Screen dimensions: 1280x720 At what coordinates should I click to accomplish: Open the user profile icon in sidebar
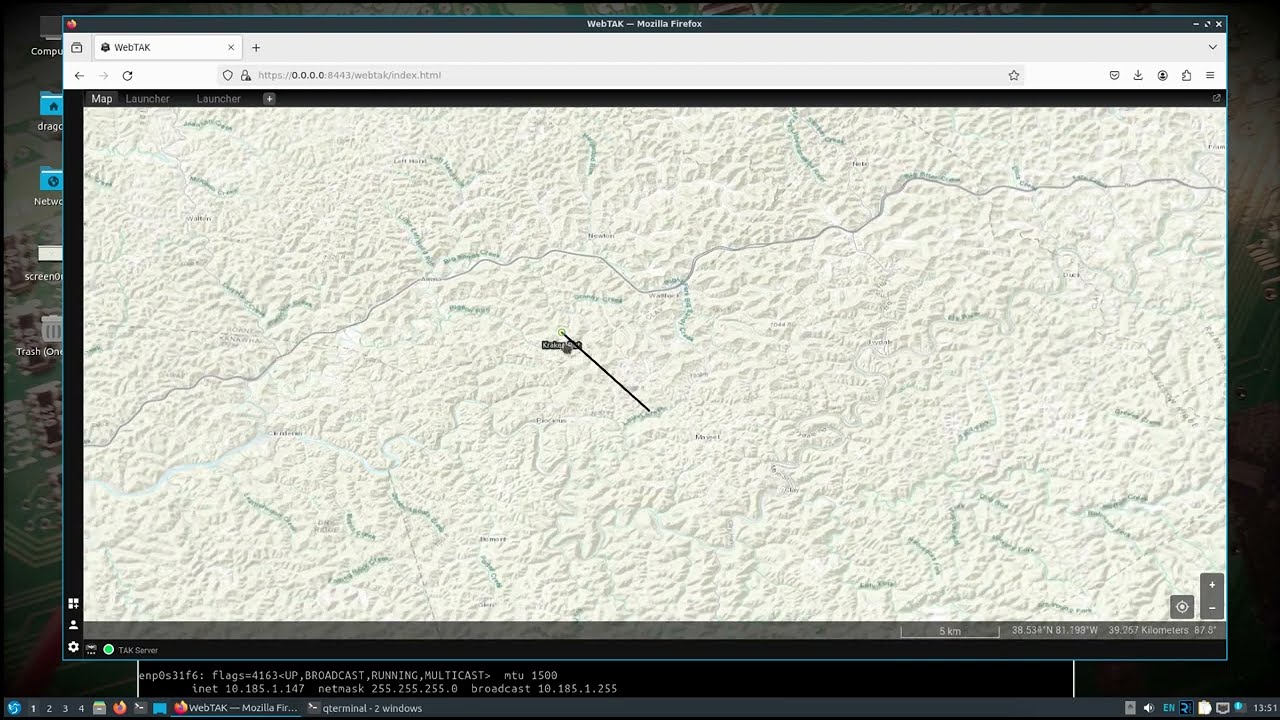pyautogui.click(x=73, y=625)
